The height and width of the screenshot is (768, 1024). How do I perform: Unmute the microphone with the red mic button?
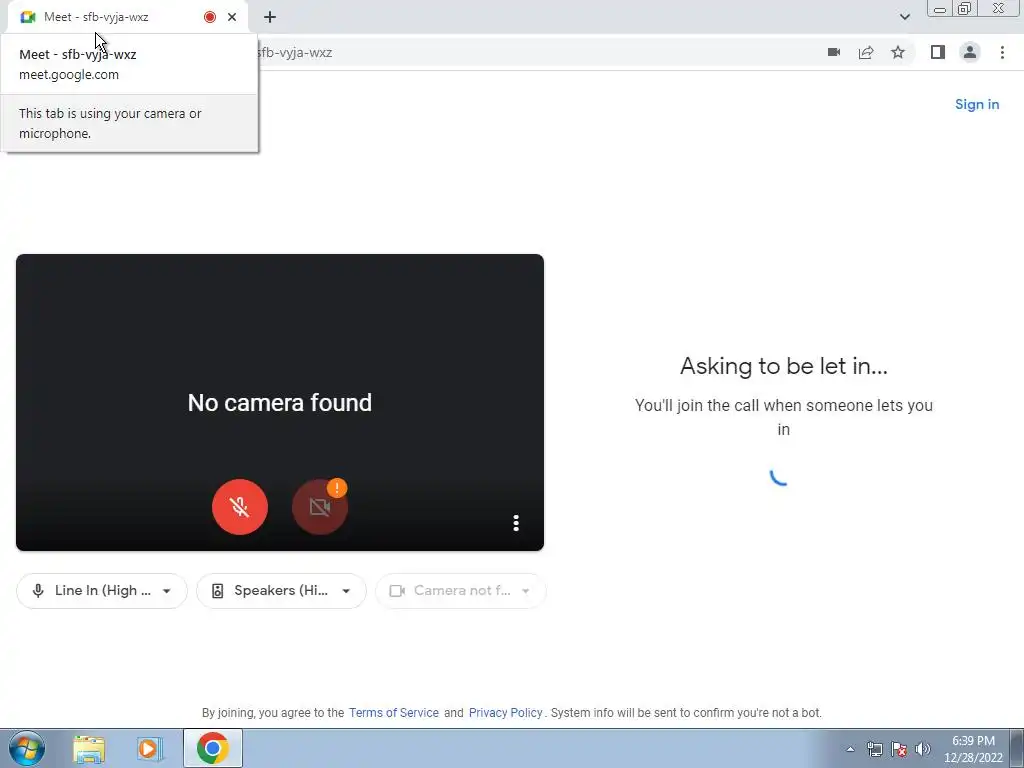pos(240,507)
